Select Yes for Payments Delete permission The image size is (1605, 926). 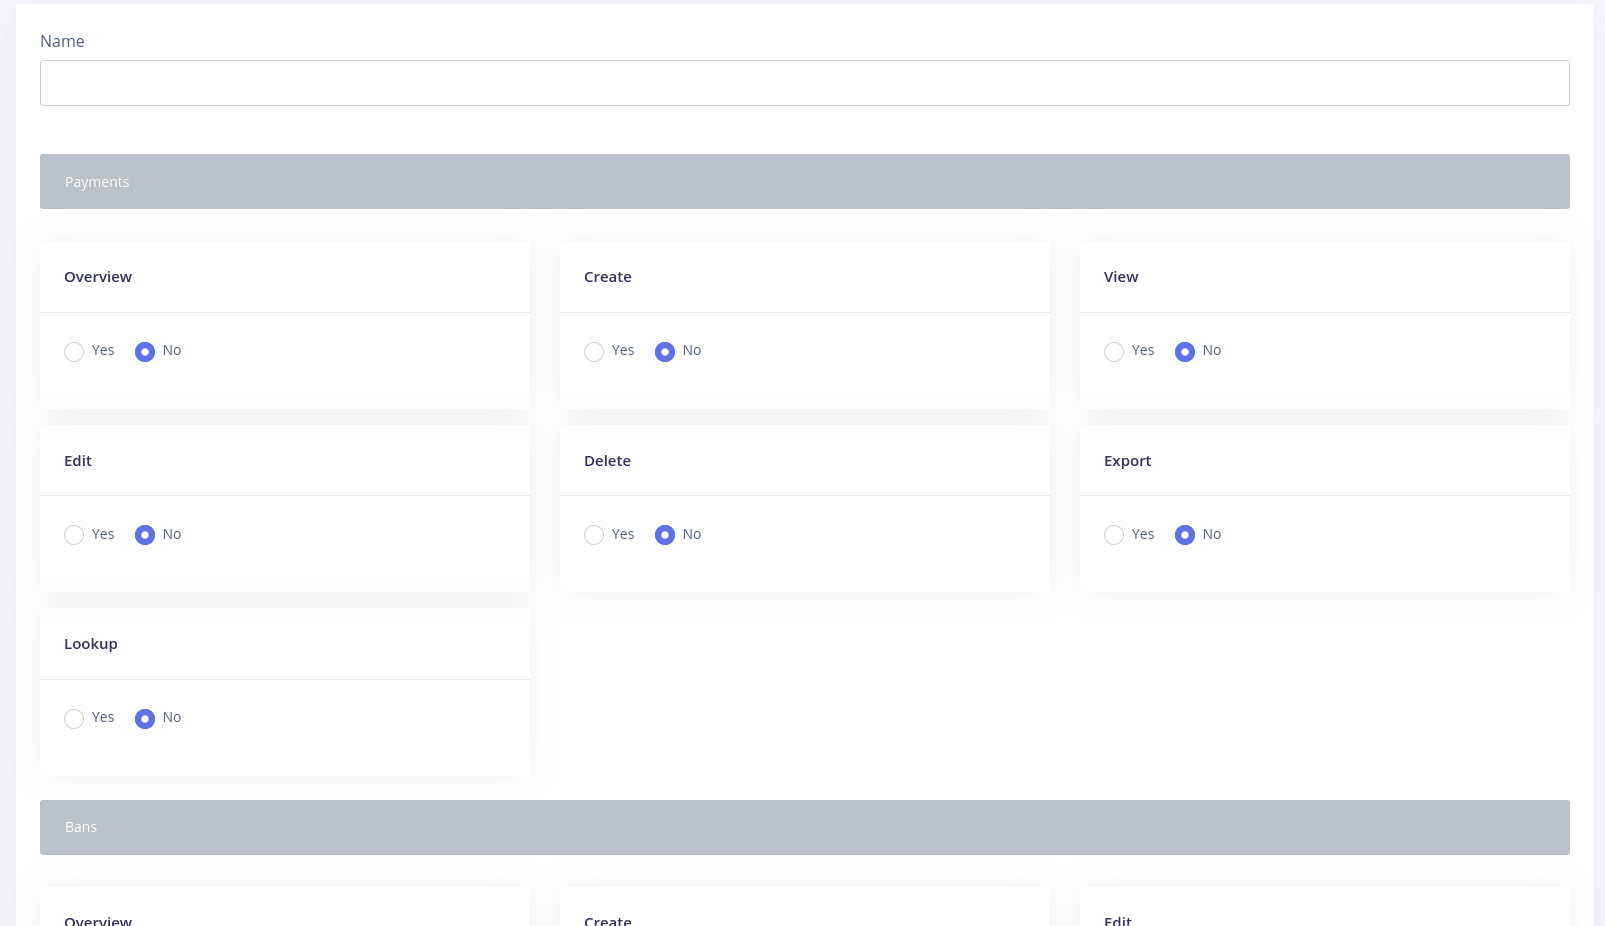click(x=594, y=535)
